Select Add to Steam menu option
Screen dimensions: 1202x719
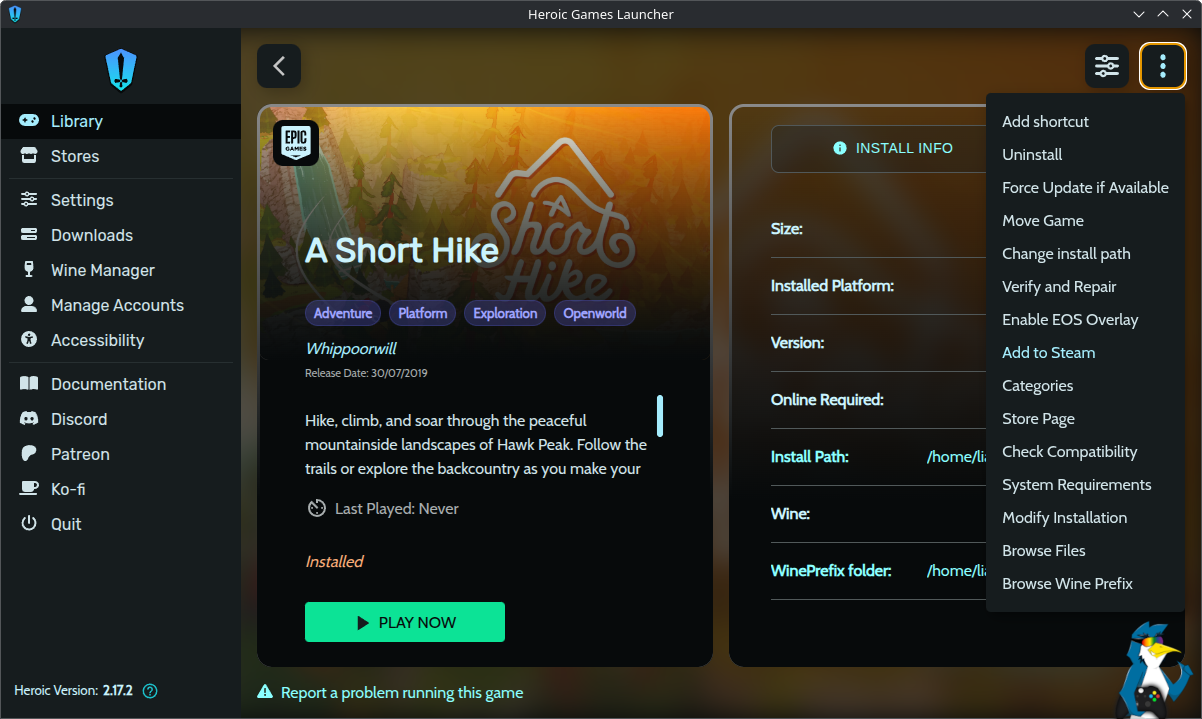(x=1048, y=353)
